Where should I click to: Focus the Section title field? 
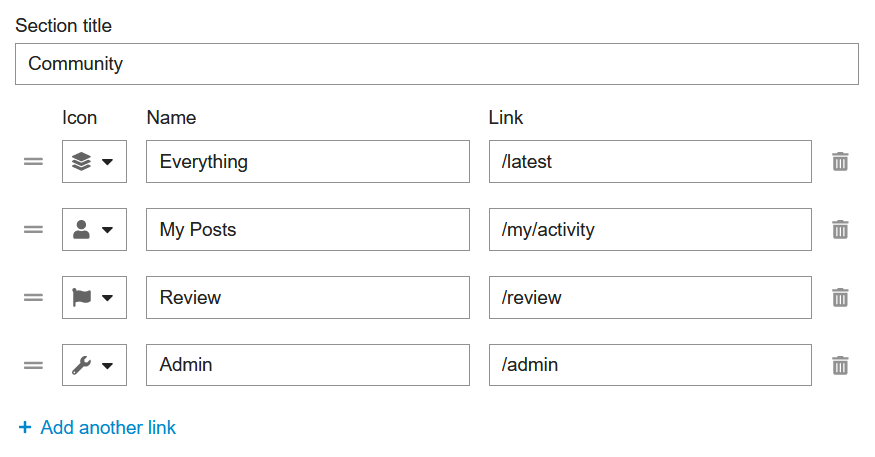pyautogui.click(x=436, y=64)
